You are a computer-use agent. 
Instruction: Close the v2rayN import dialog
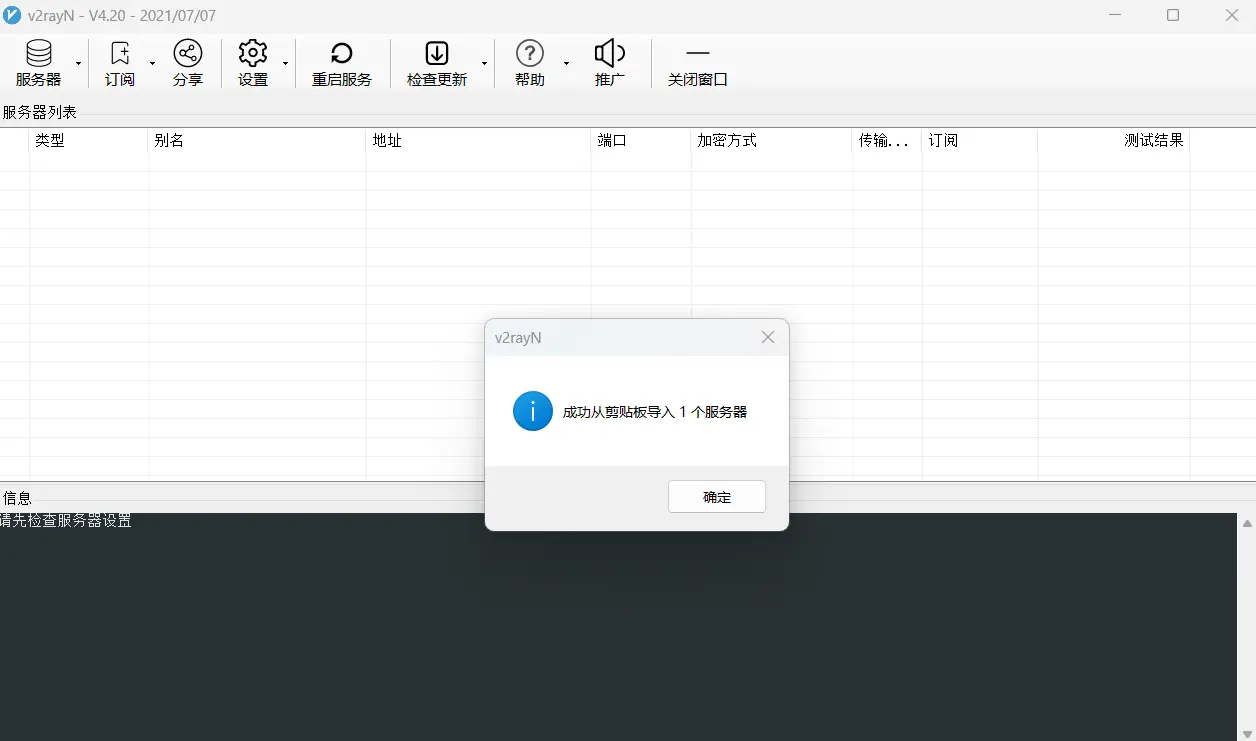(768, 337)
